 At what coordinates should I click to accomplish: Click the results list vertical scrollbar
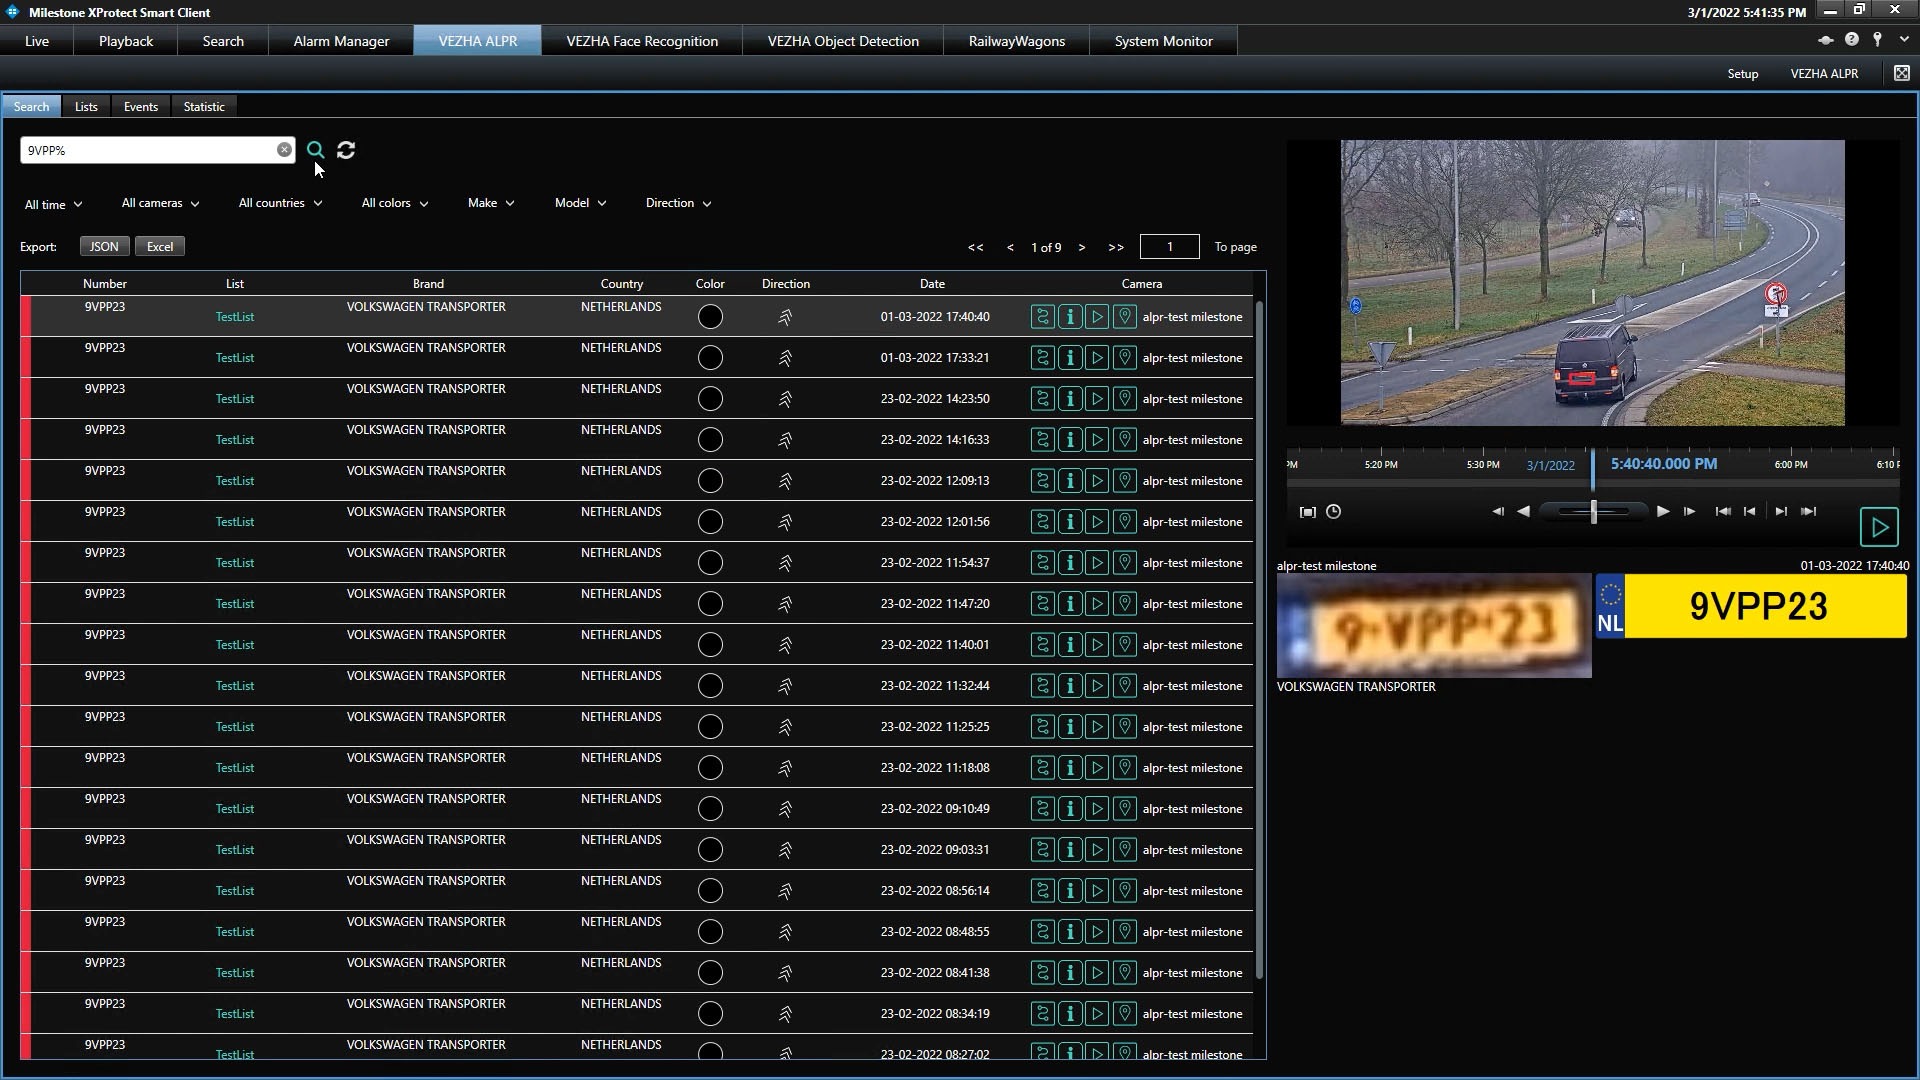click(1259, 640)
